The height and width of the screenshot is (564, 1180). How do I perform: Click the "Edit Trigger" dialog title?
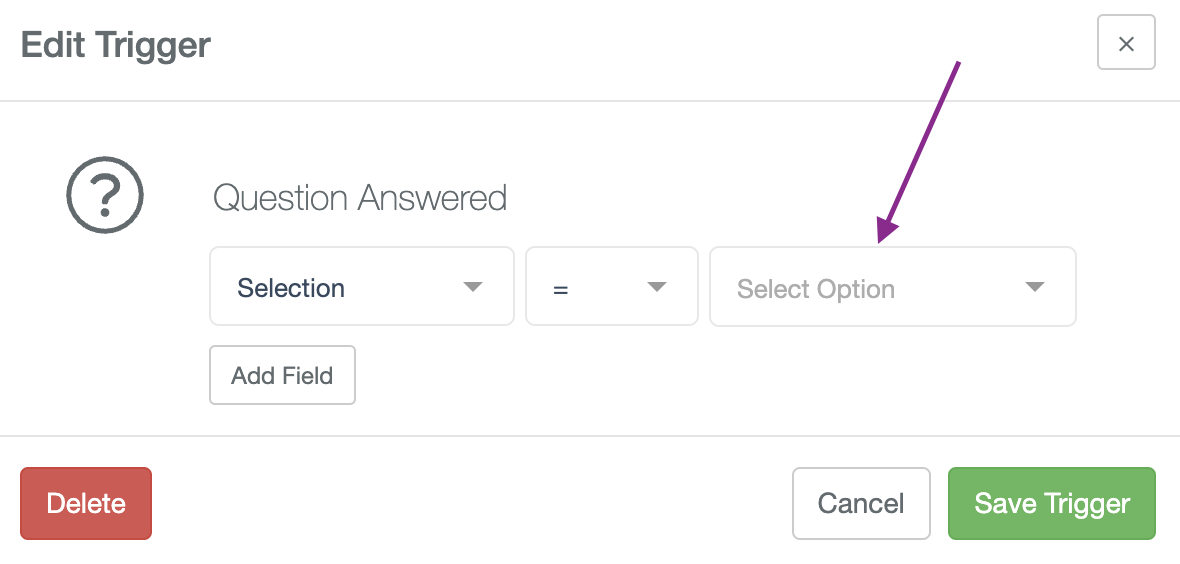click(116, 45)
